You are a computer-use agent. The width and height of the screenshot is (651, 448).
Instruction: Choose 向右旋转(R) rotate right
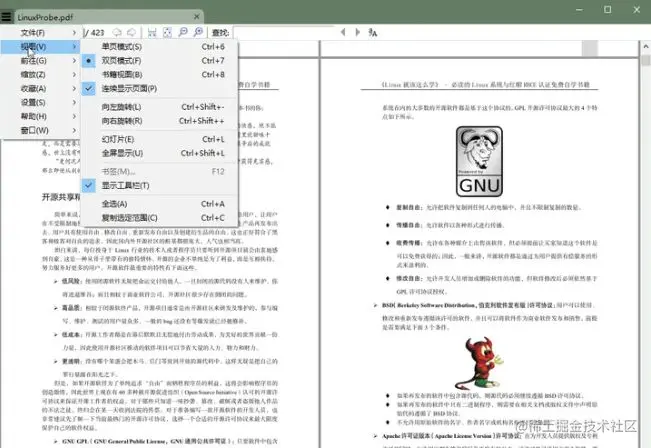160,121
